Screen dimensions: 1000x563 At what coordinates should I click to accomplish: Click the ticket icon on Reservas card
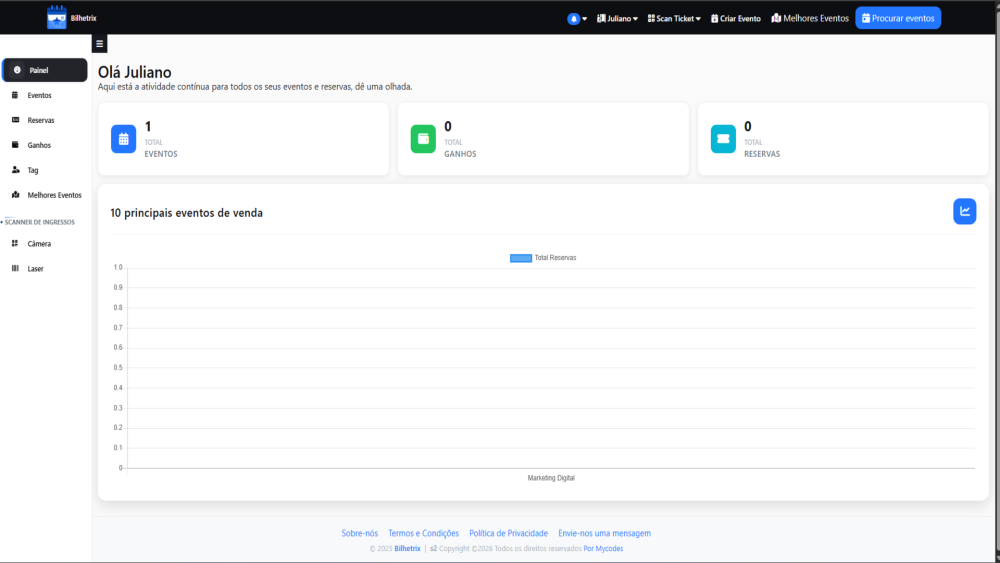point(723,139)
